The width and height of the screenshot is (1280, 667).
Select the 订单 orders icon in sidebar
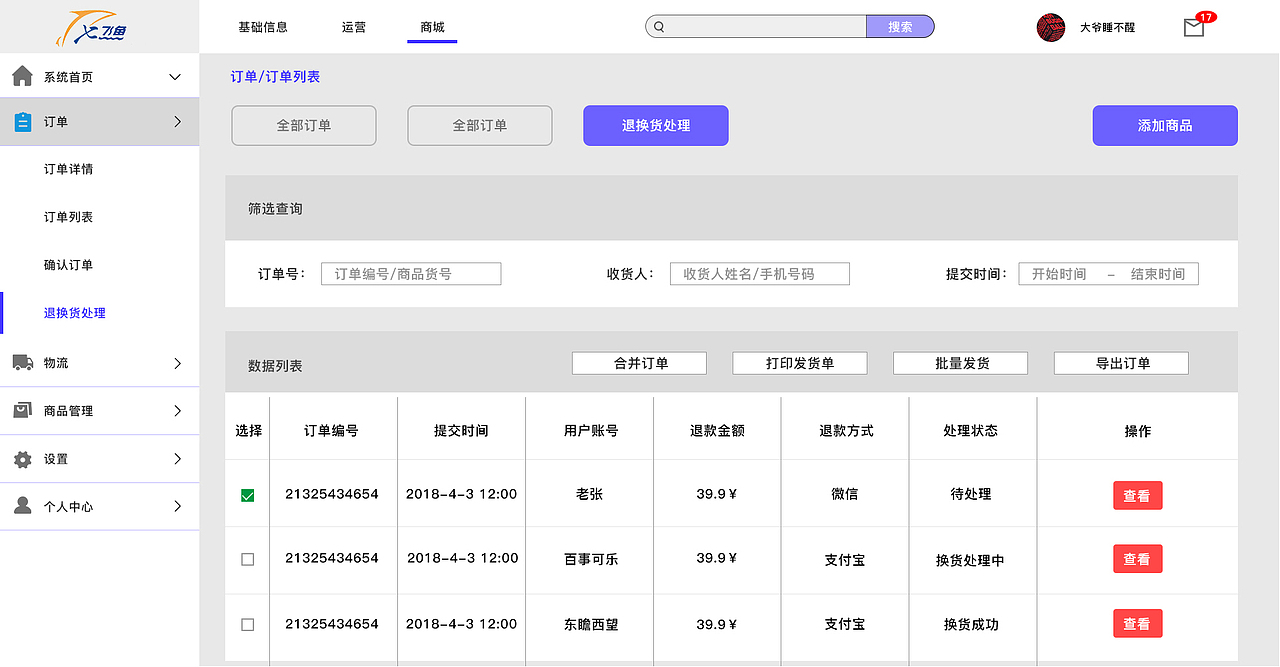click(21, 121)
